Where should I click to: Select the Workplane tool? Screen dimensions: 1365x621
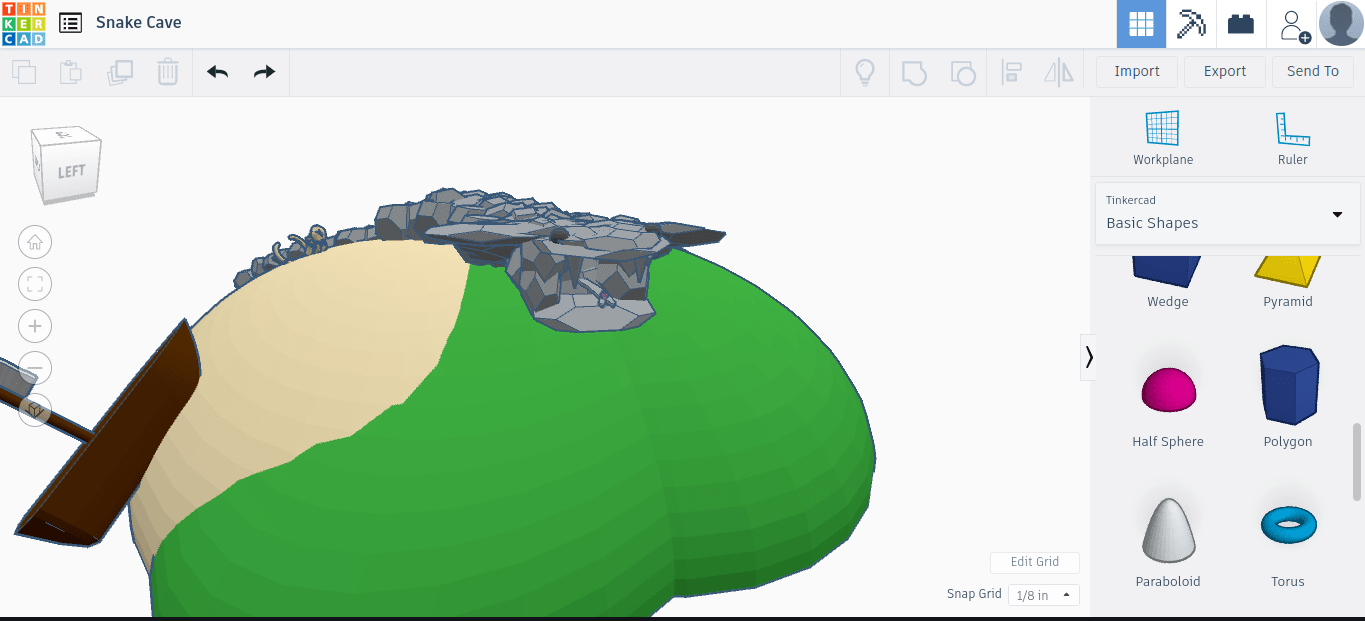coord(1162,135)
